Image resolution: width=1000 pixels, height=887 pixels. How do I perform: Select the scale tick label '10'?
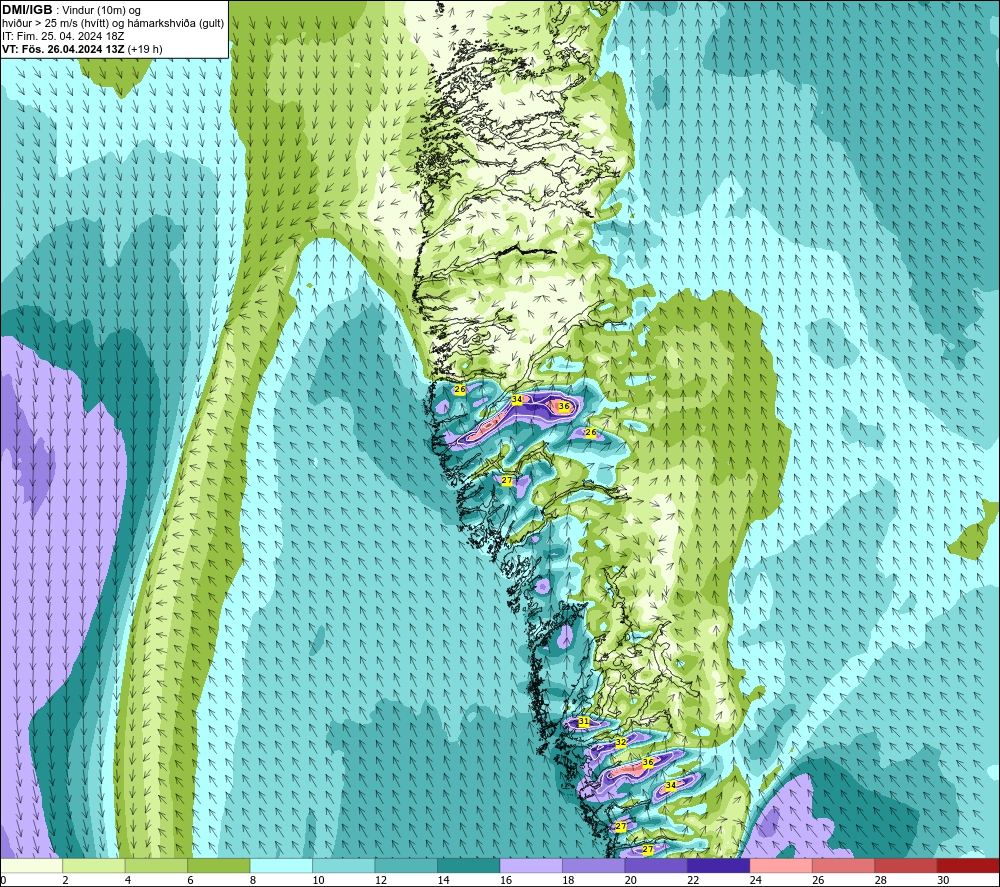(x=318, y=880)
